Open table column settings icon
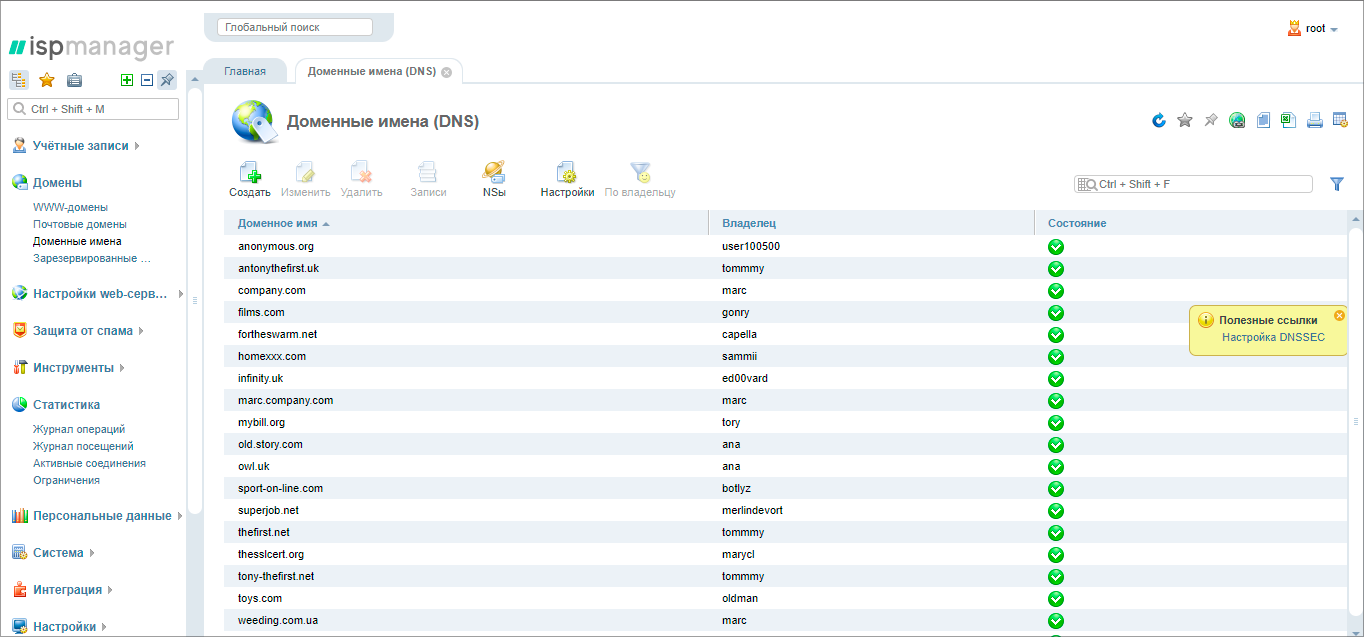This screenshot has height=637, width=1364. (1341, 121)
